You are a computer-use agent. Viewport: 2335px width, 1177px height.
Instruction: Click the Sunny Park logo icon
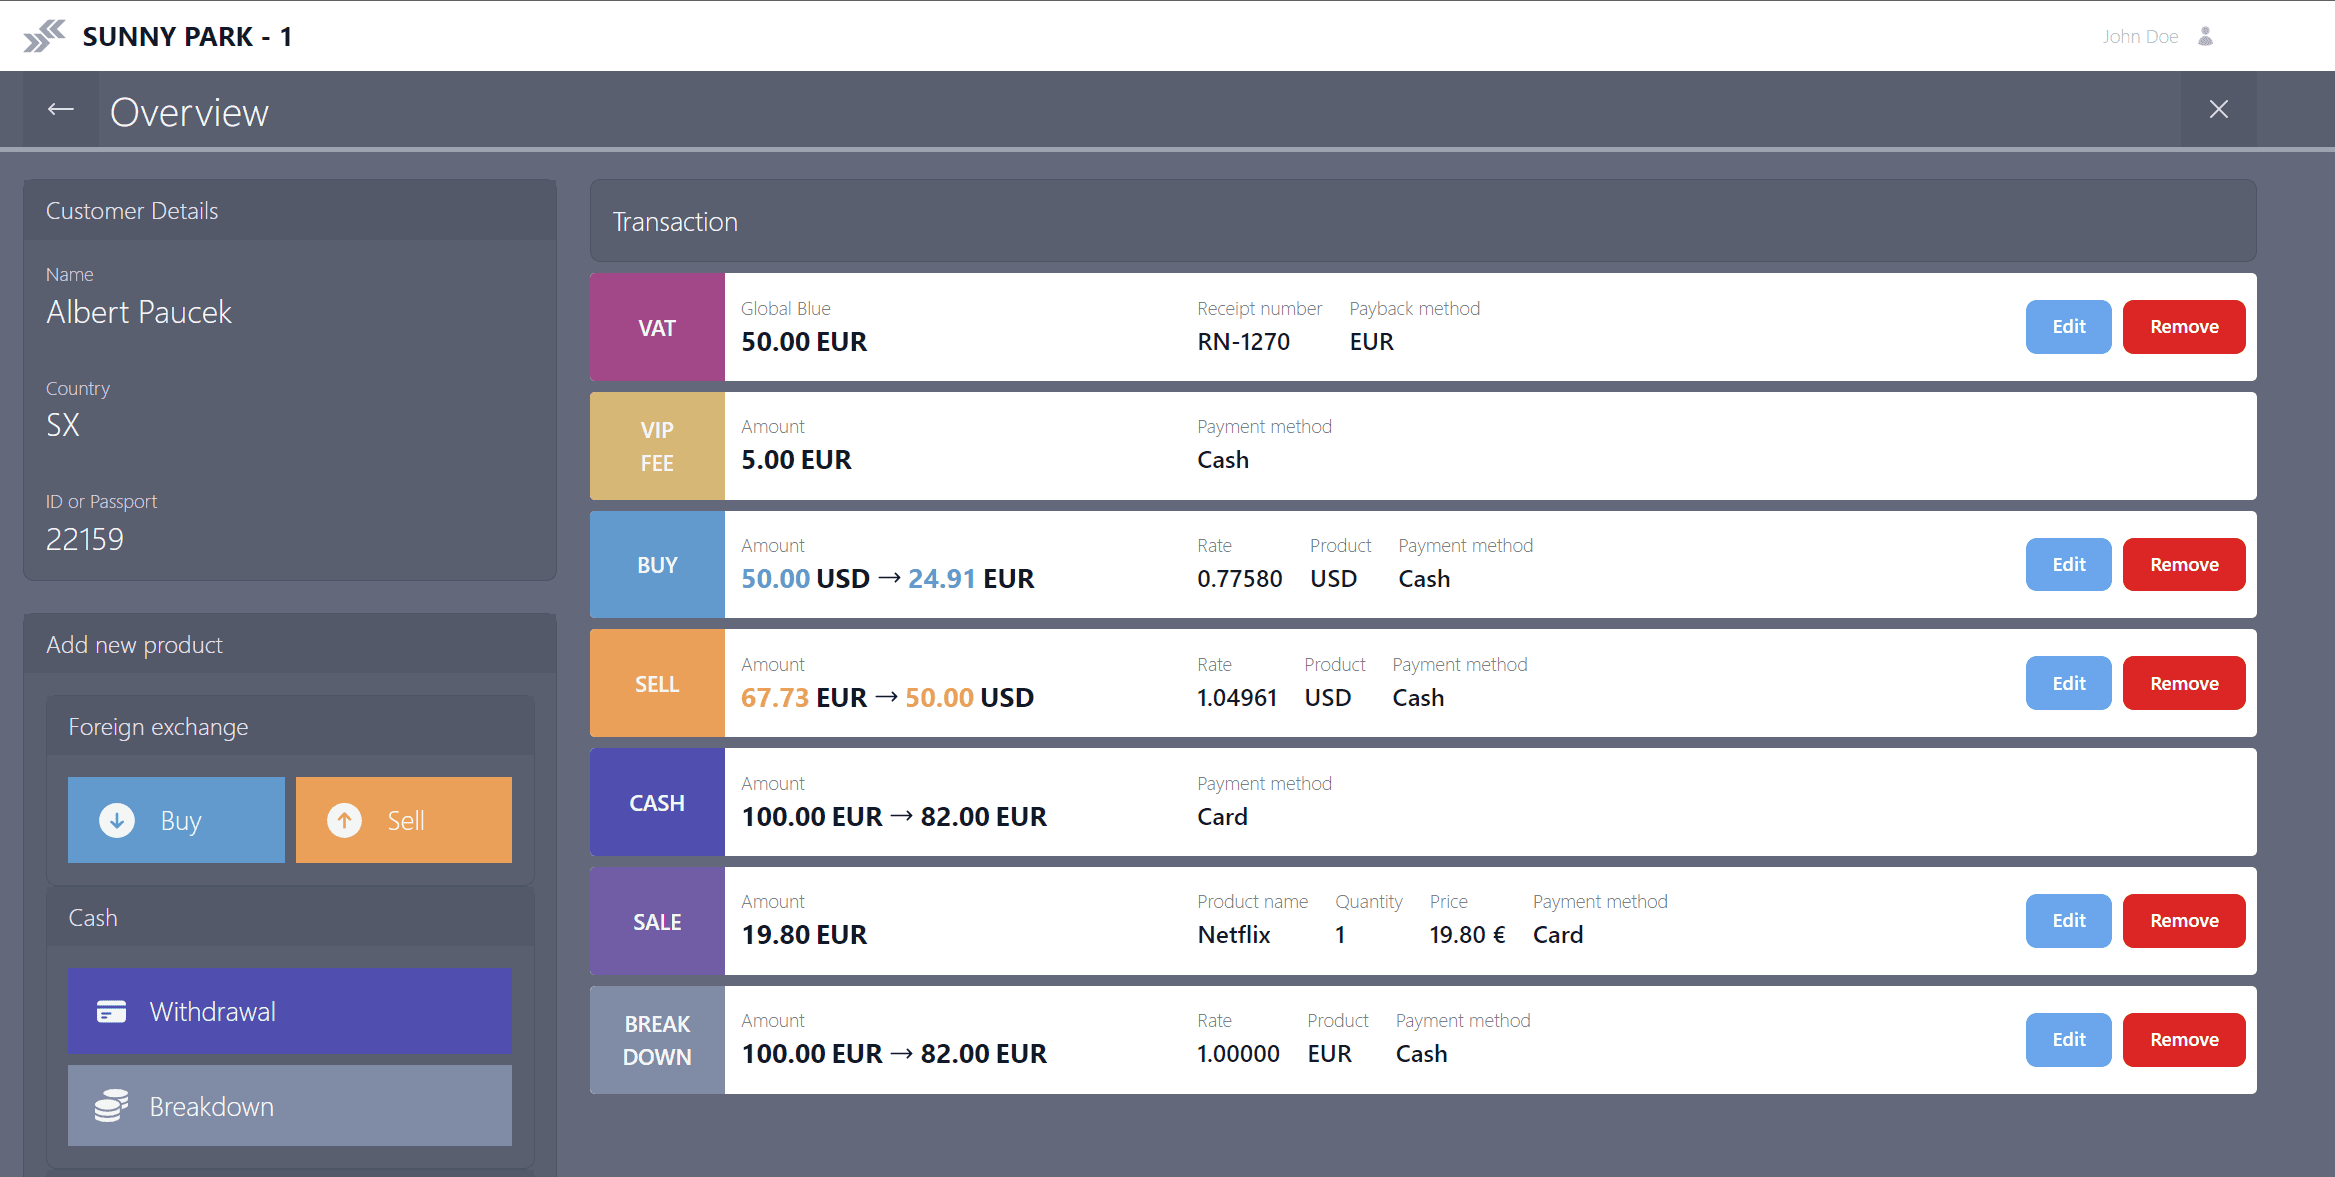click(x=45, y=36)
